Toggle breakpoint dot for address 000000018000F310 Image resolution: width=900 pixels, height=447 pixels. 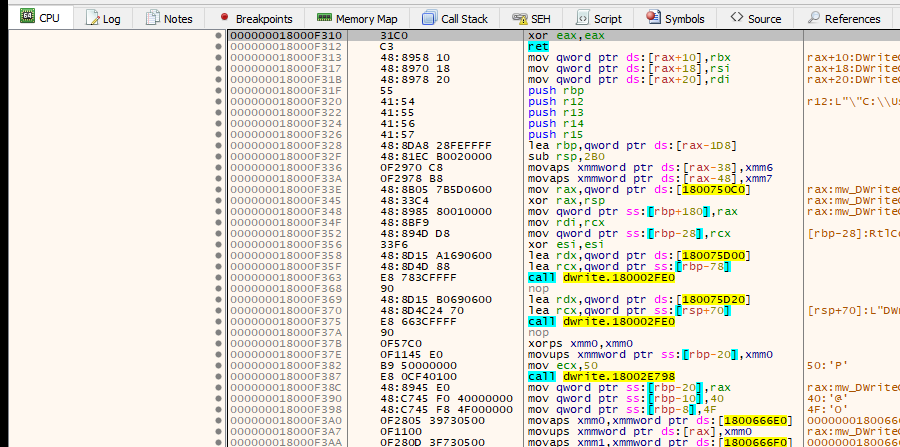218,36
